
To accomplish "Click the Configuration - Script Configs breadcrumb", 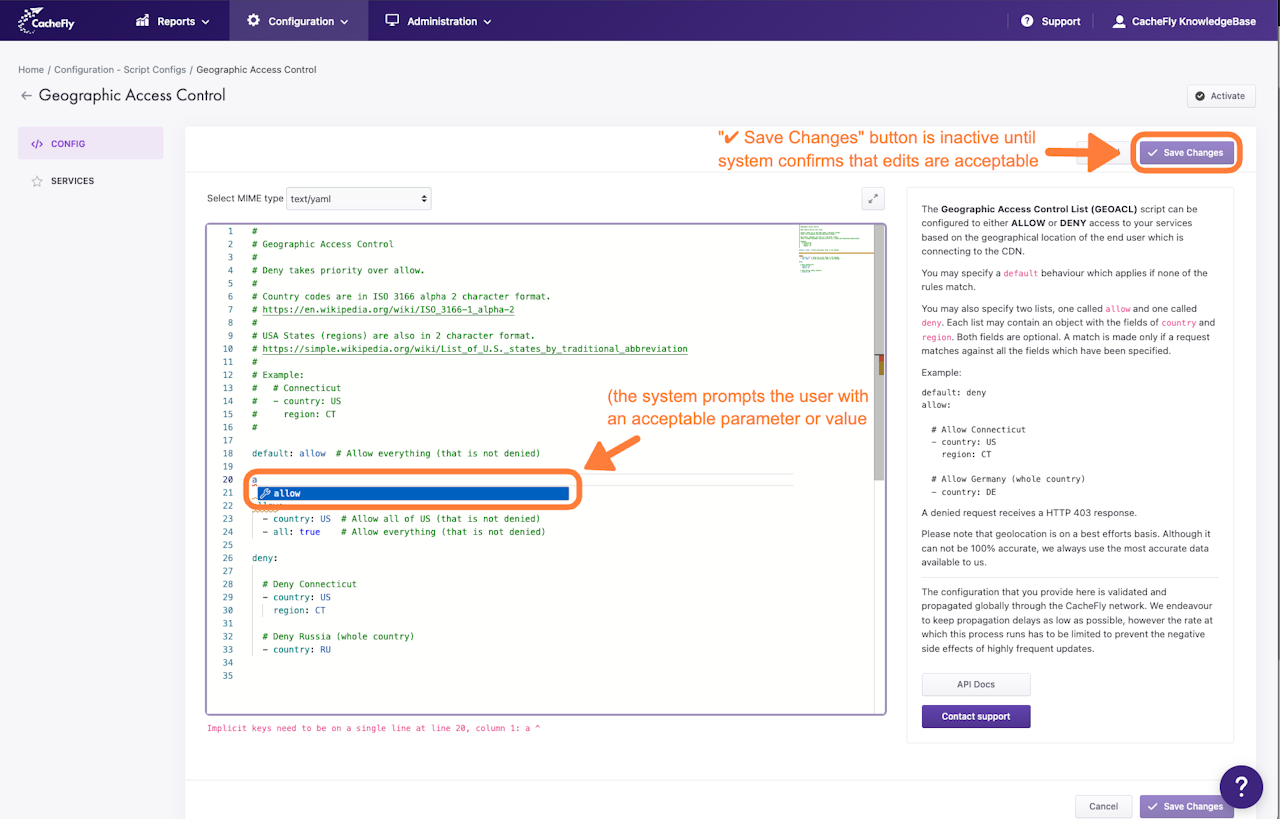I will [120, 70].
